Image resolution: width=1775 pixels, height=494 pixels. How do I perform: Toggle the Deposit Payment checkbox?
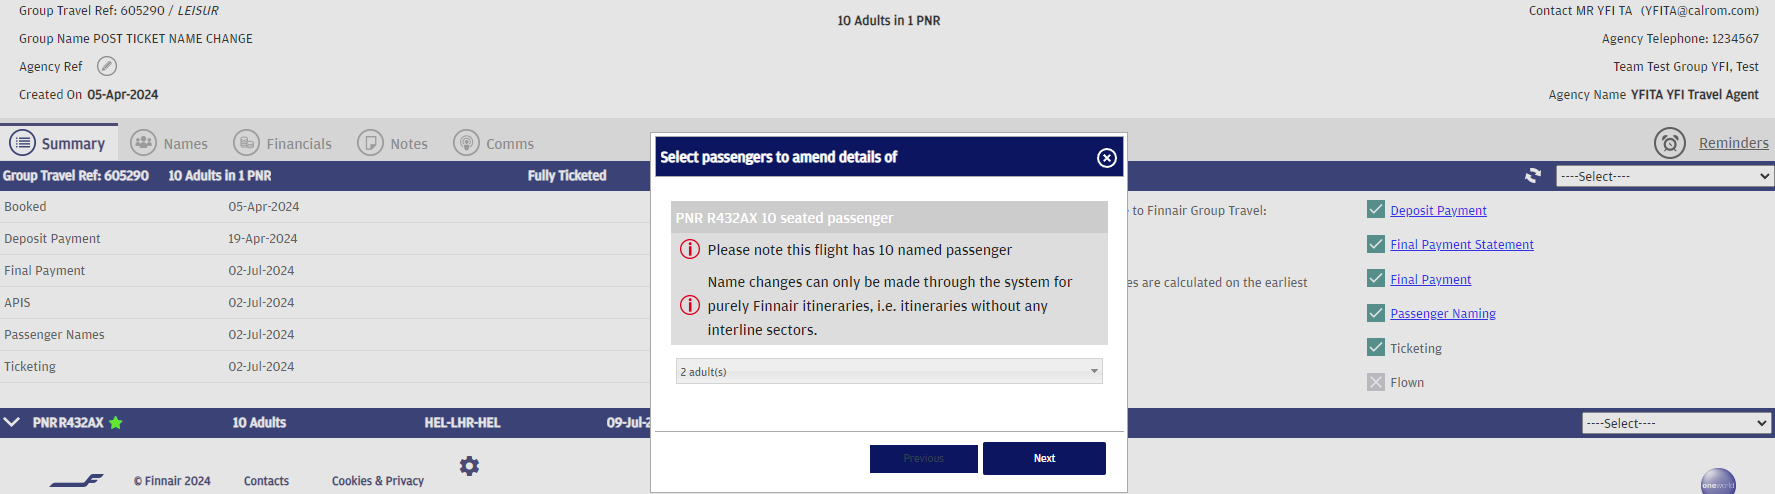(x=1376, y=210)
